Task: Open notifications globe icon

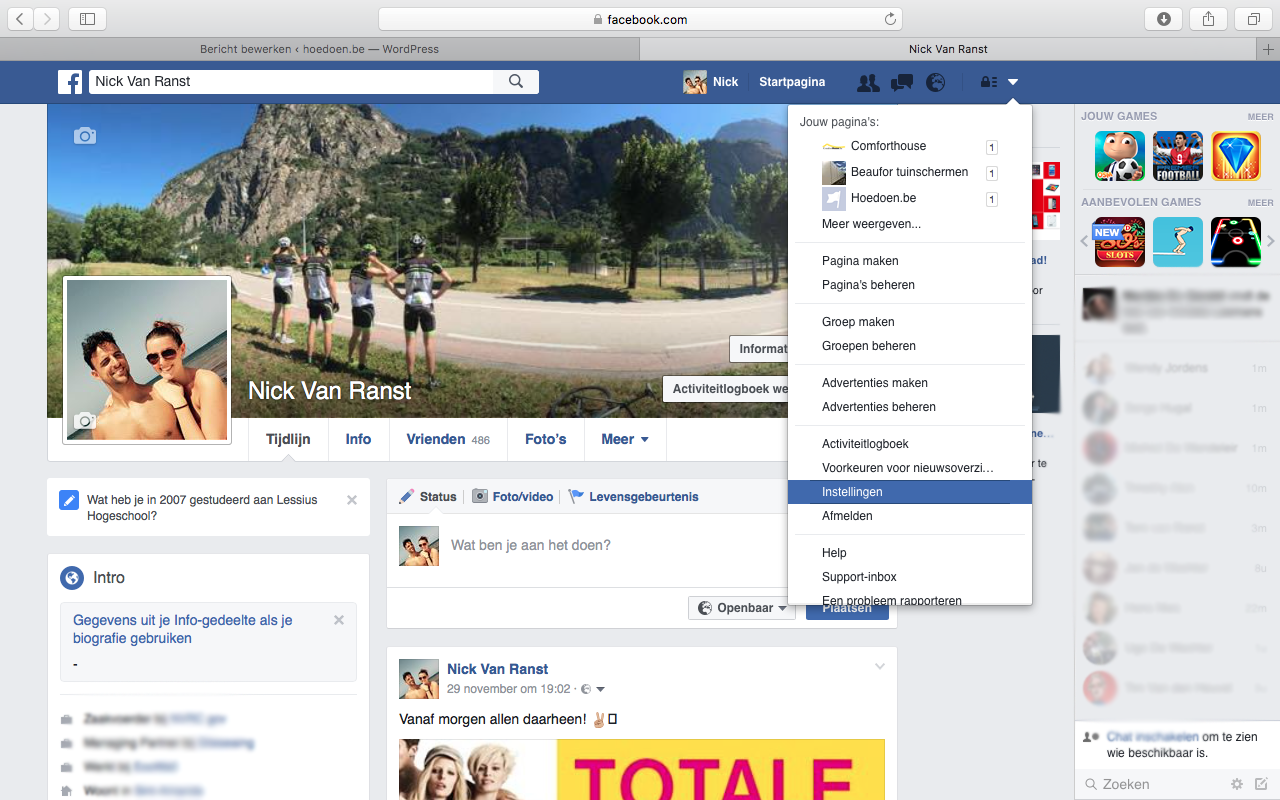Action: pos(935,83)
